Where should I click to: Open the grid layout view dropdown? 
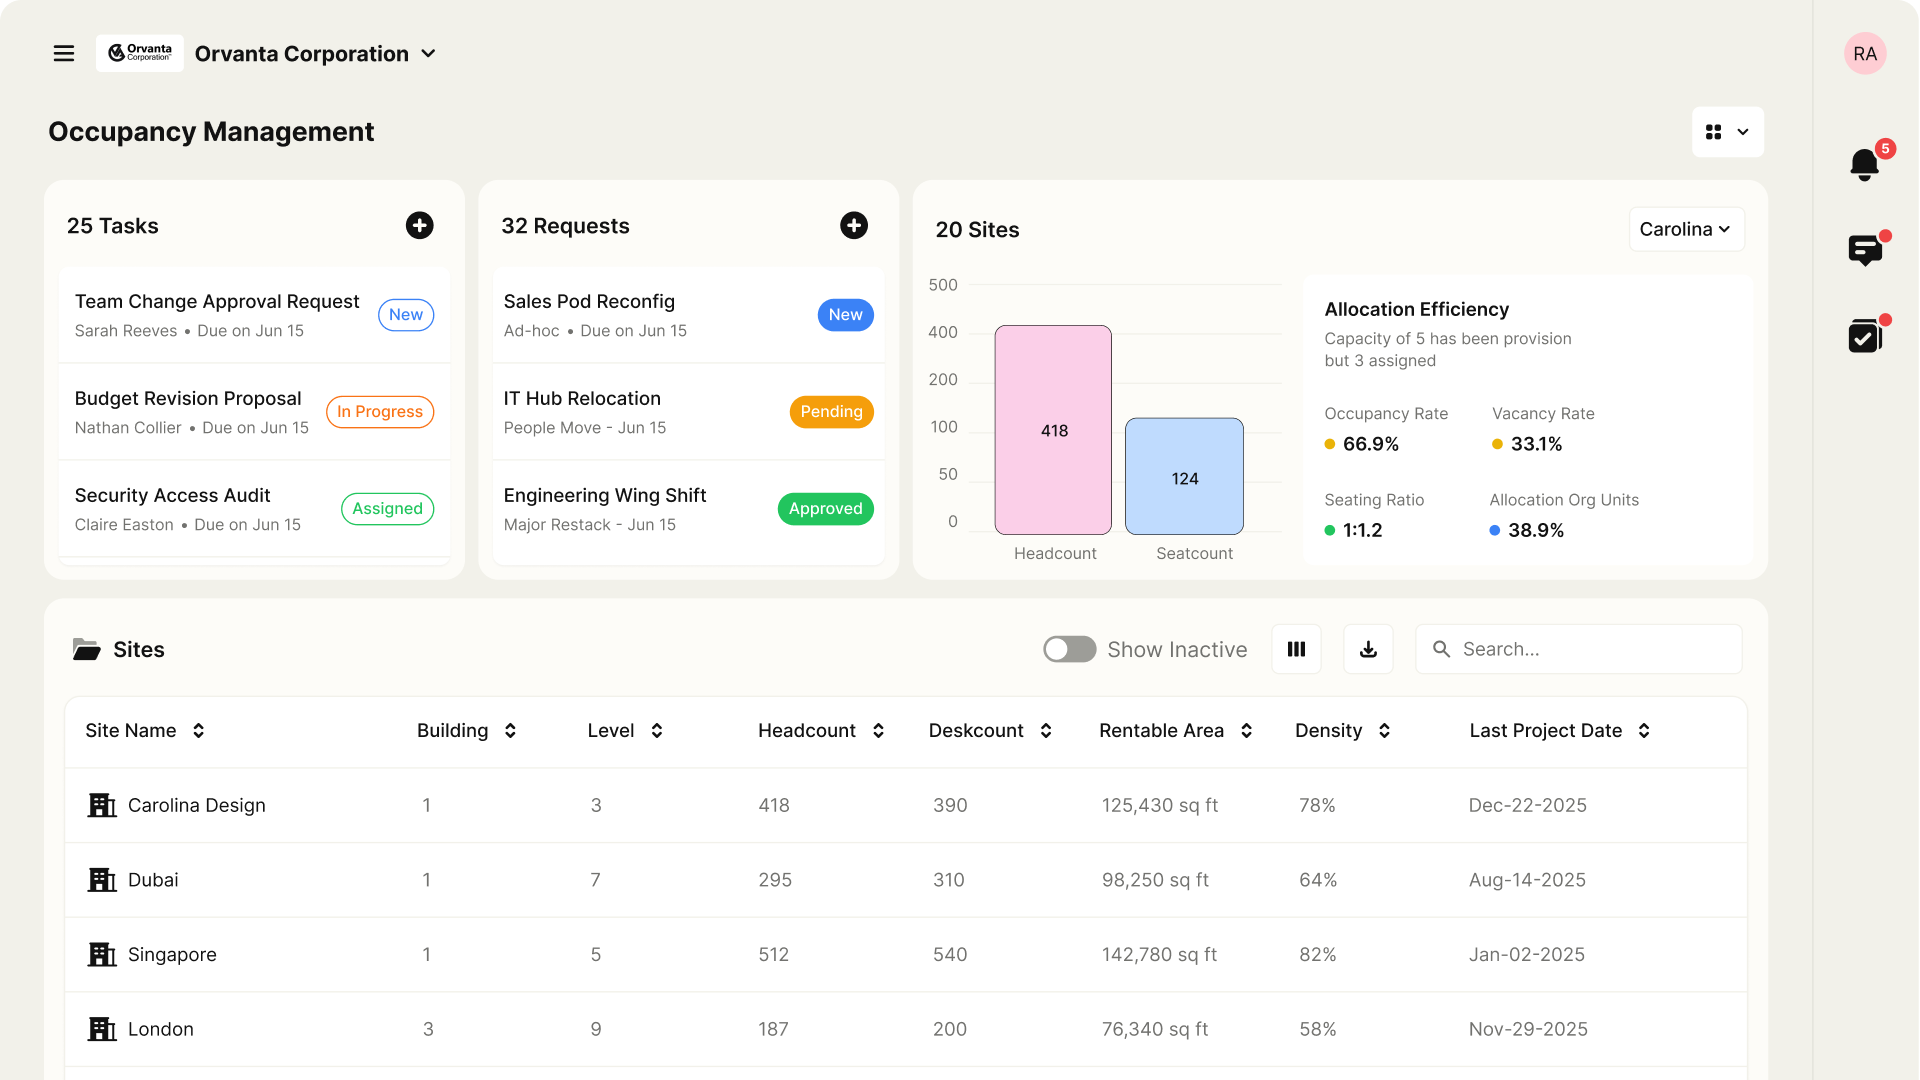pos(1727,132)
